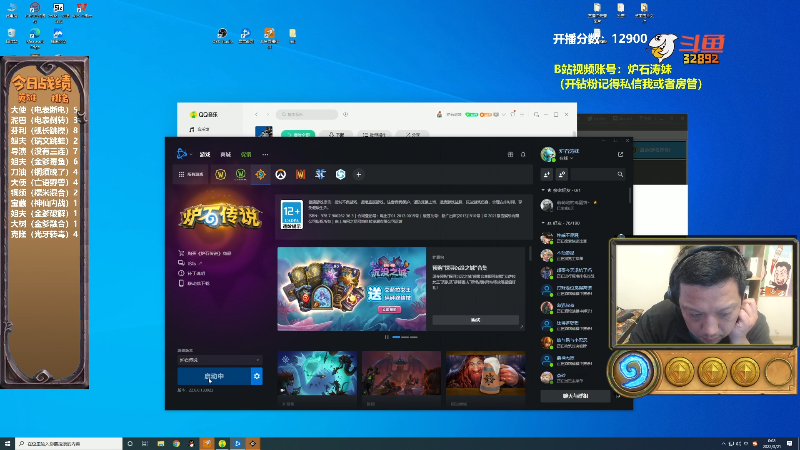Open the forum link with chat icon
Image resolution: width=800 pixels, height=450 pixels.
(190, 263)
